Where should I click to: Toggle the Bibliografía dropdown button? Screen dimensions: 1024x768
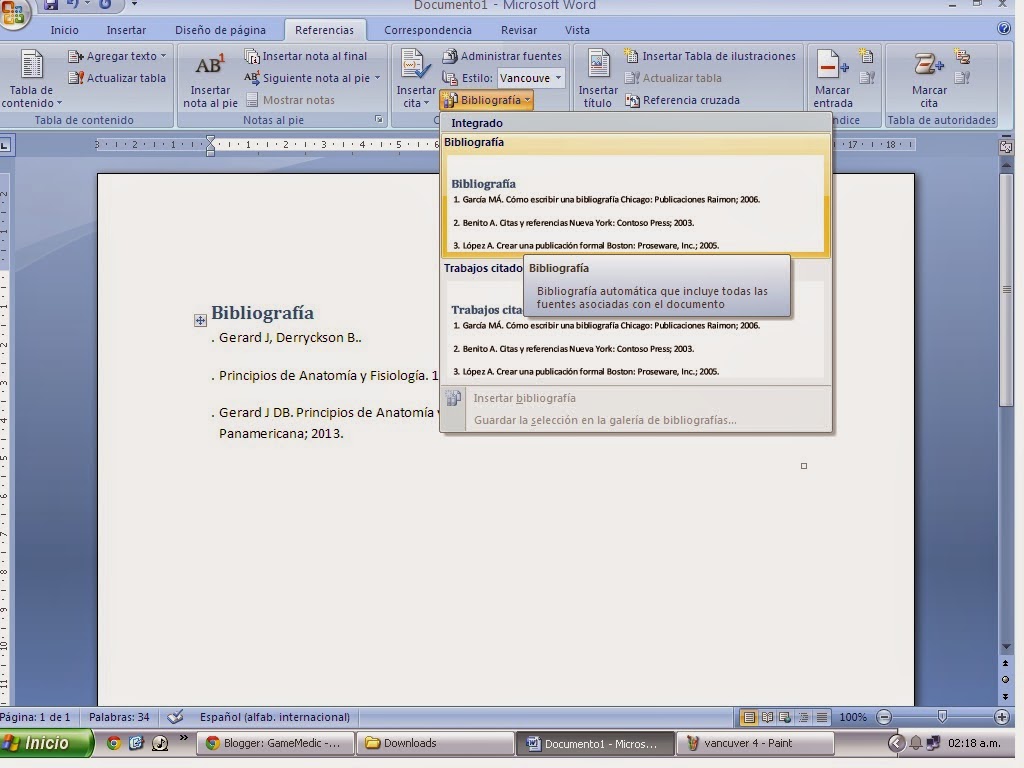coord(487,100)
